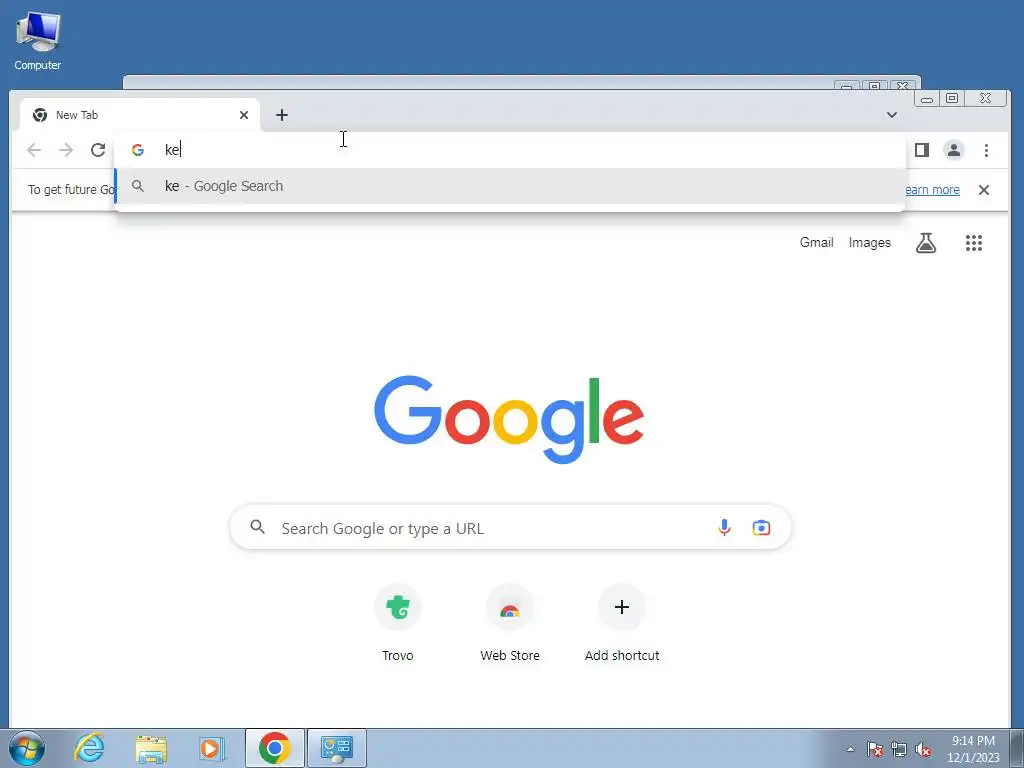
Task: Click the control panel taskbar button
Action: (337, 748)
